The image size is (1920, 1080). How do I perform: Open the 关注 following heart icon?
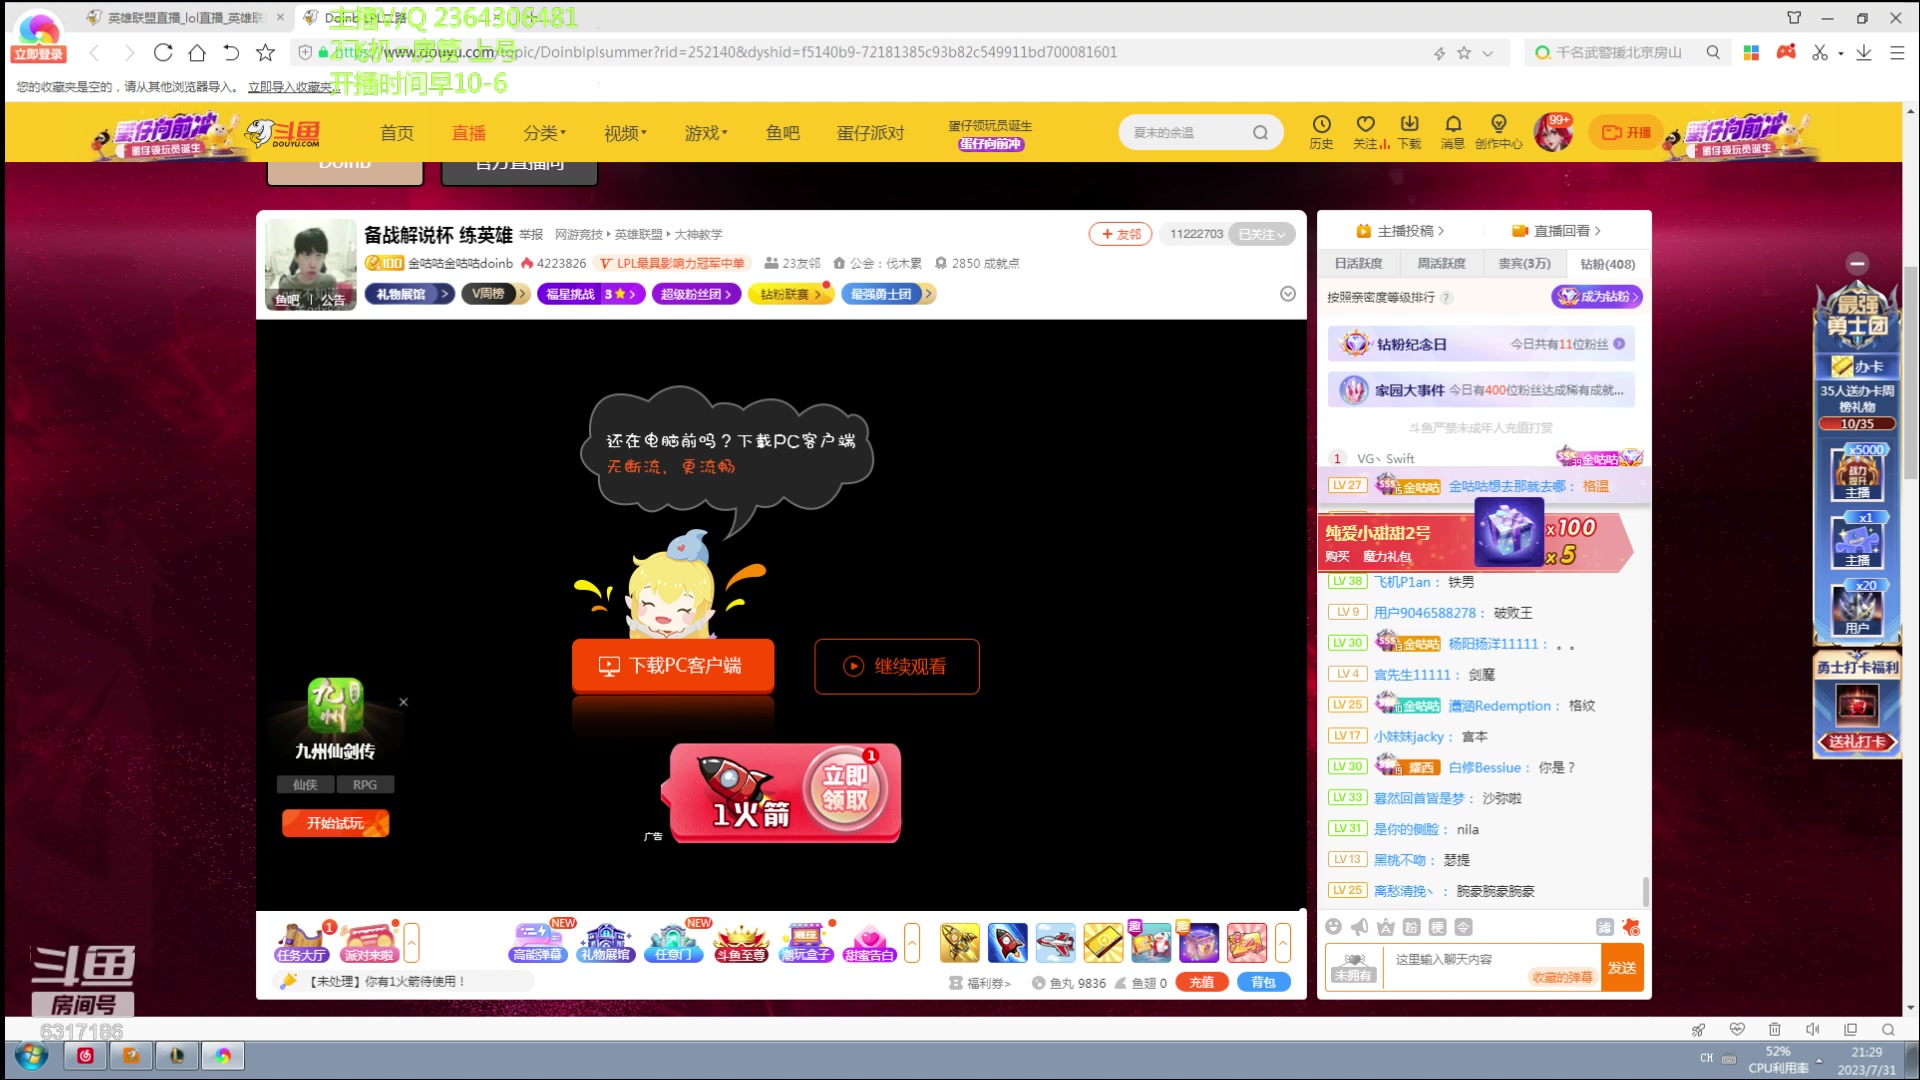pyautogui.click(x=1366, y=132)
